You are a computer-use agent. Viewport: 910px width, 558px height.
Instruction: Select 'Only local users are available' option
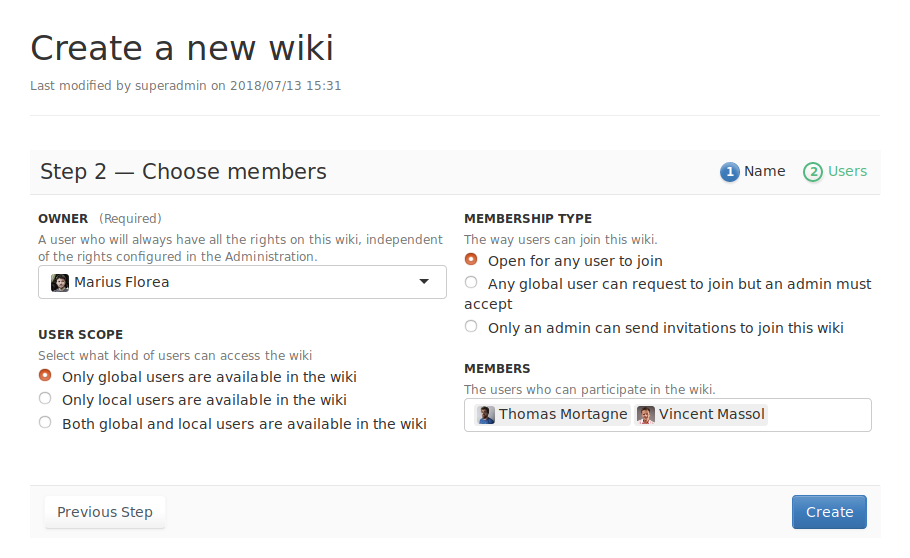pyautogui.click(x=45, y=399)
